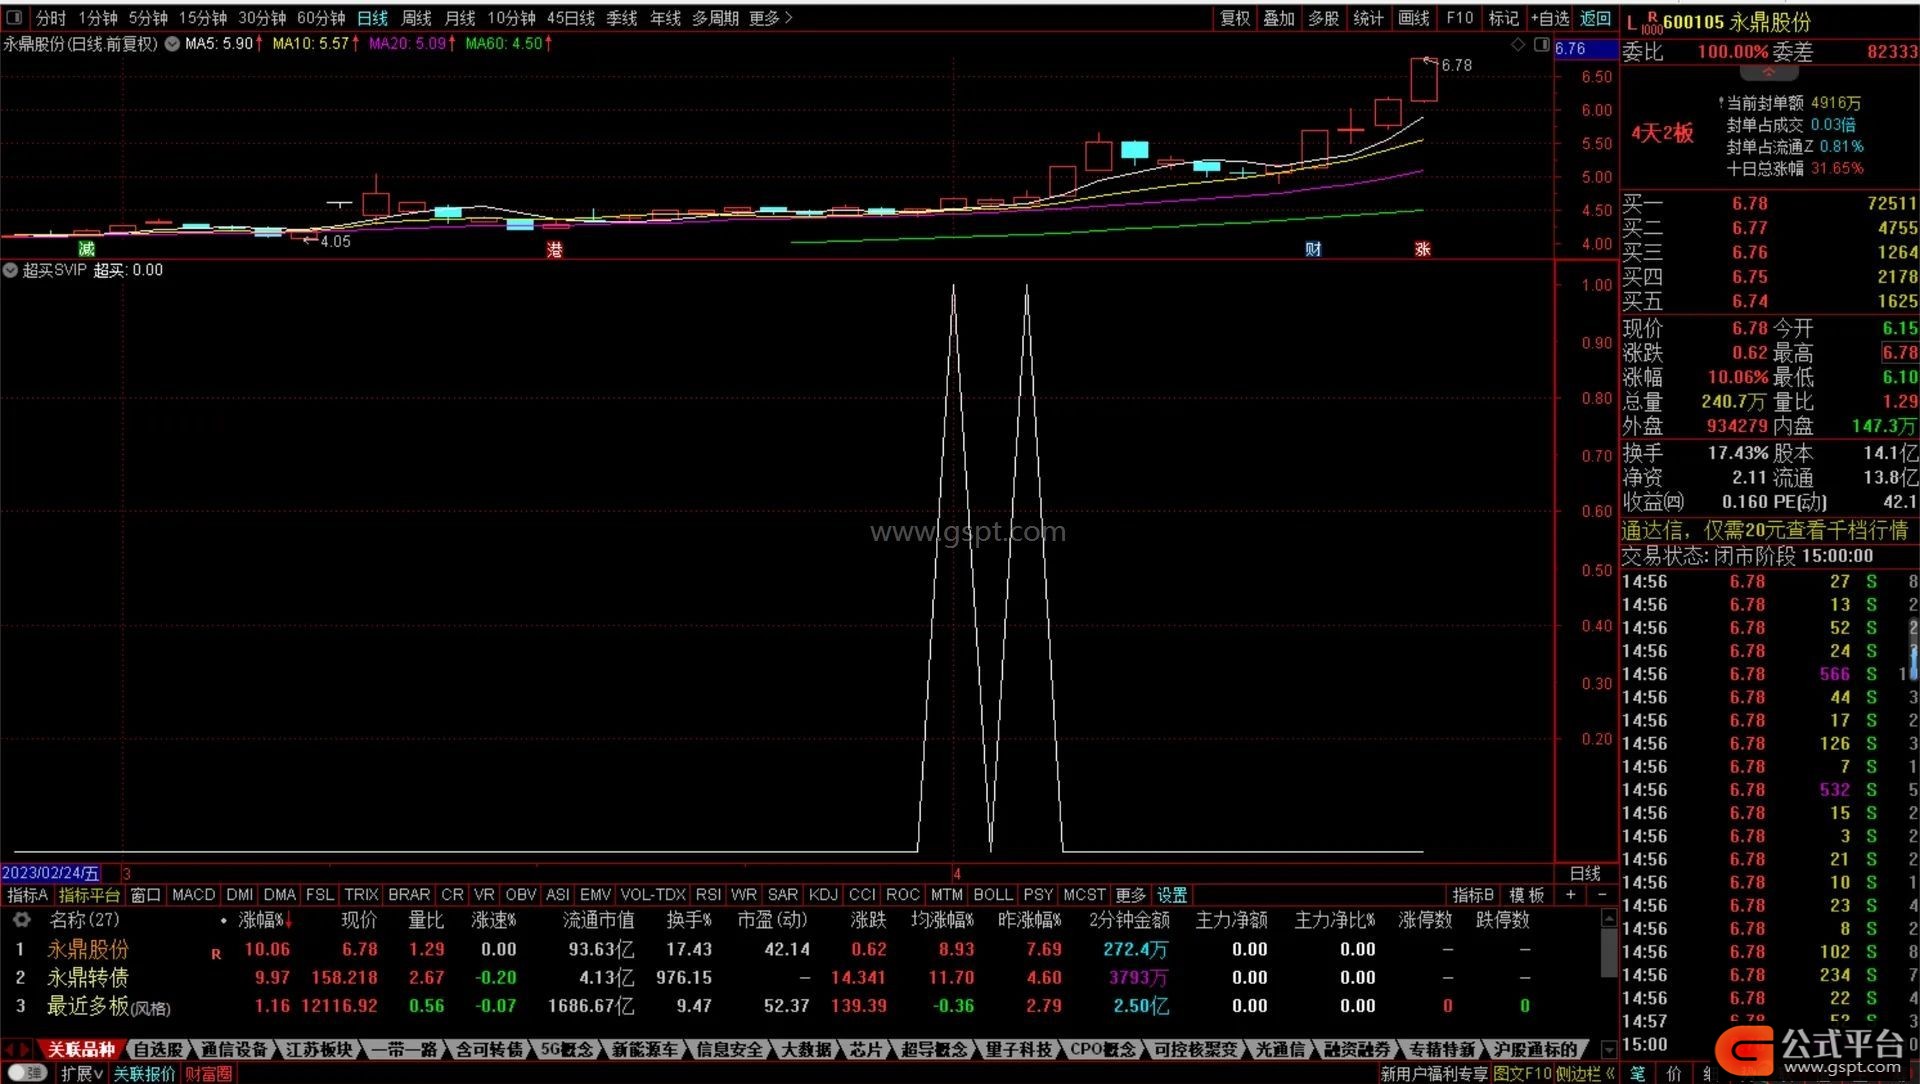The image size is (1920, 1084).
Task: Click the window layout icon before 分时
Action: (14, 18)
